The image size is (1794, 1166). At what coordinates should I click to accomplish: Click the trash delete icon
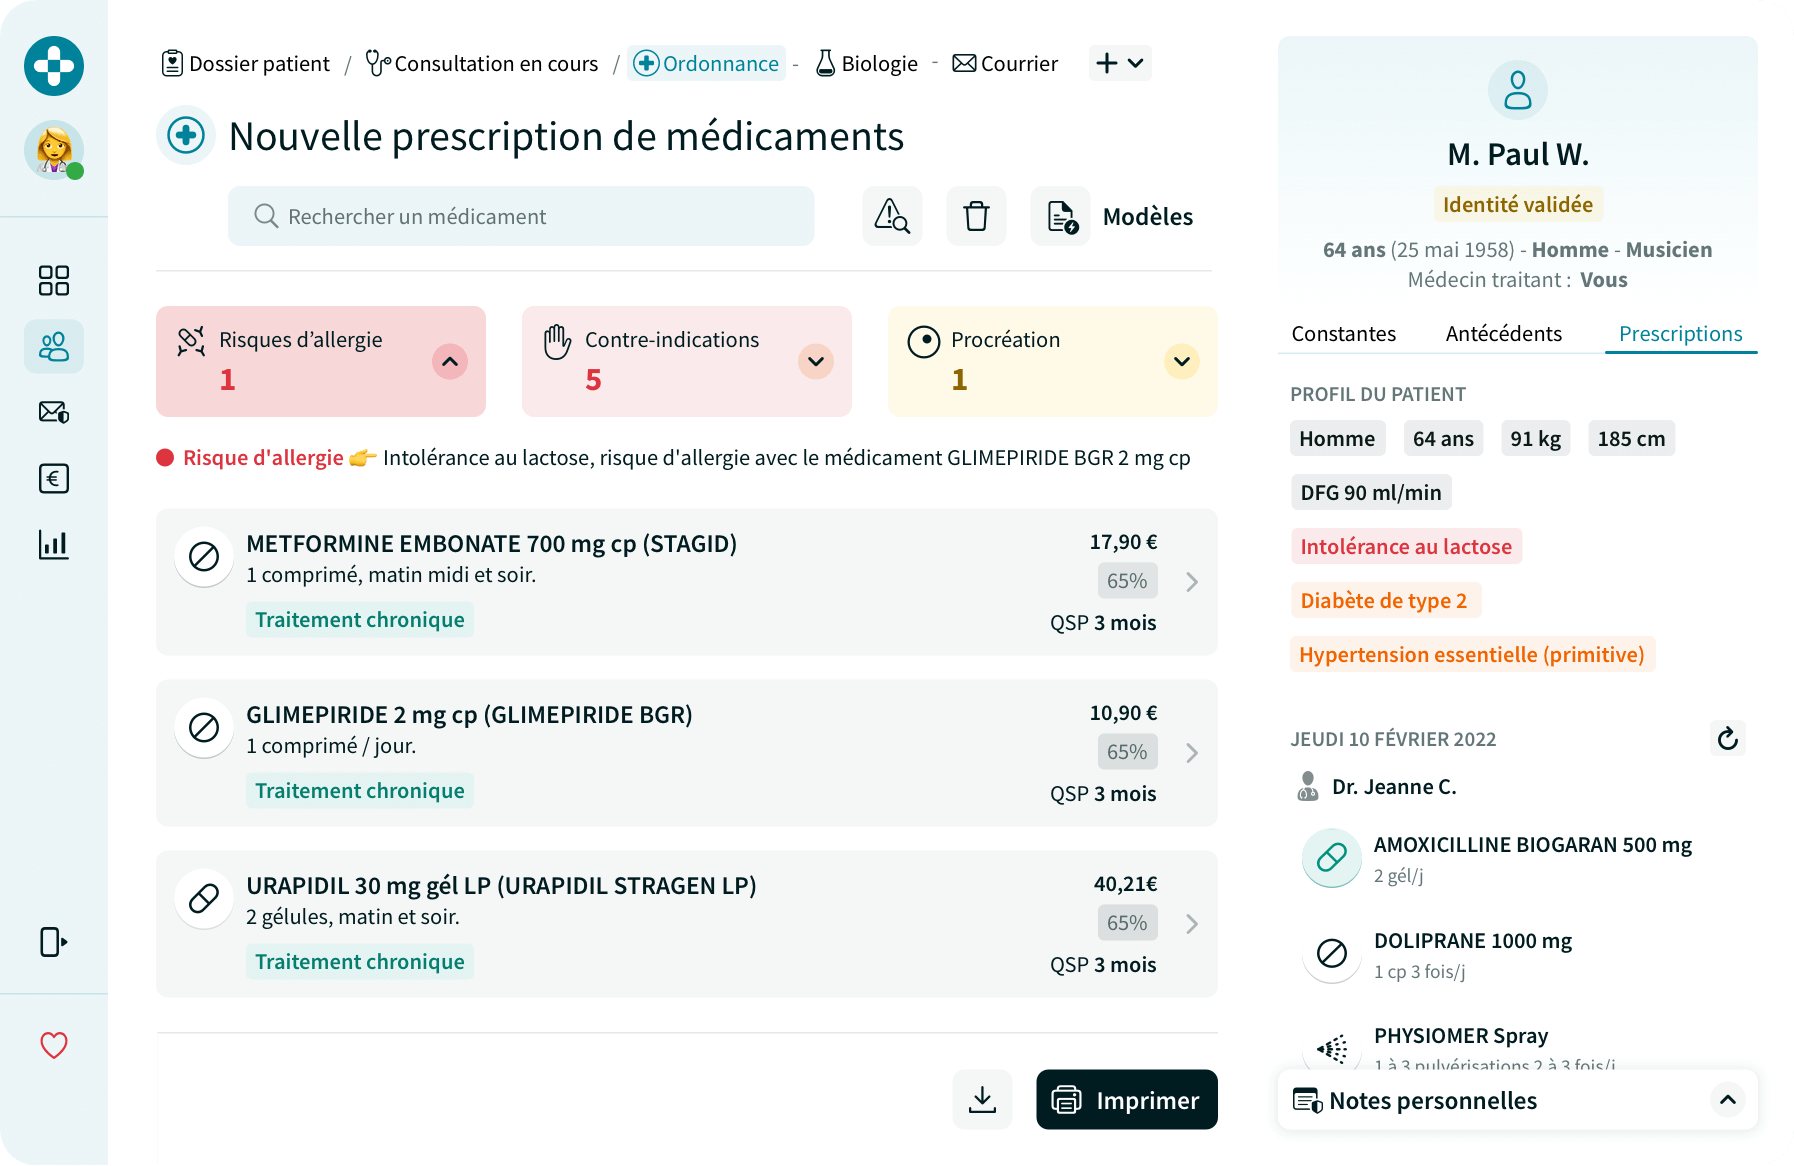(x=976, y=216)
